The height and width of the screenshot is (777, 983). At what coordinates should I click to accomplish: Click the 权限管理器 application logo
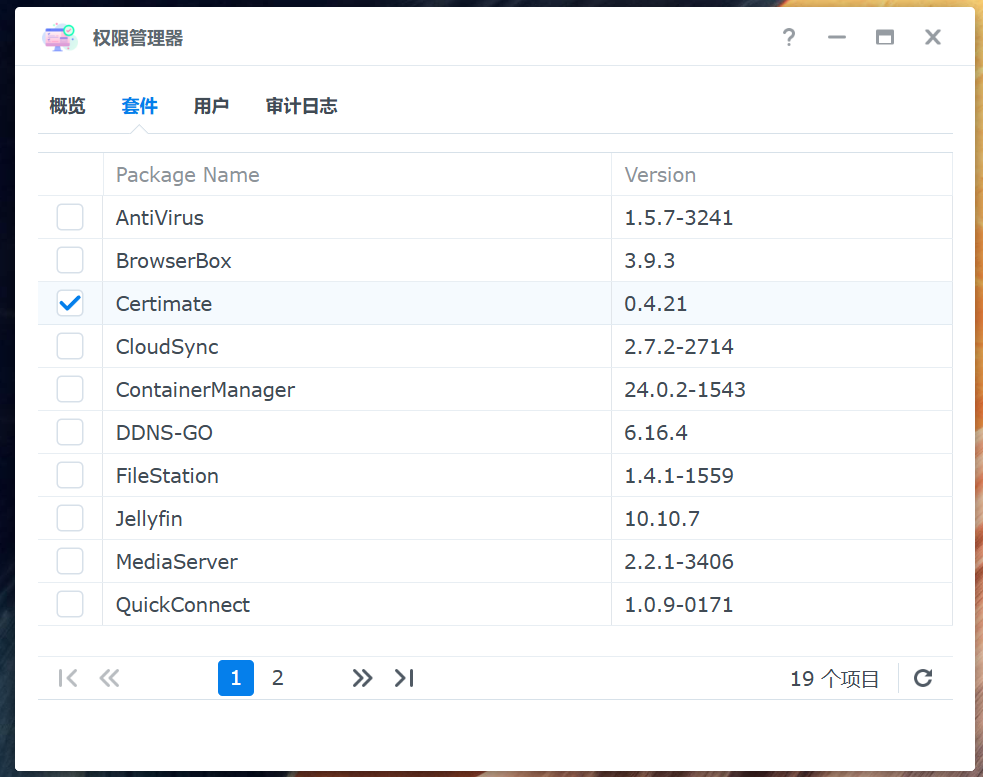tap(59, 37)
